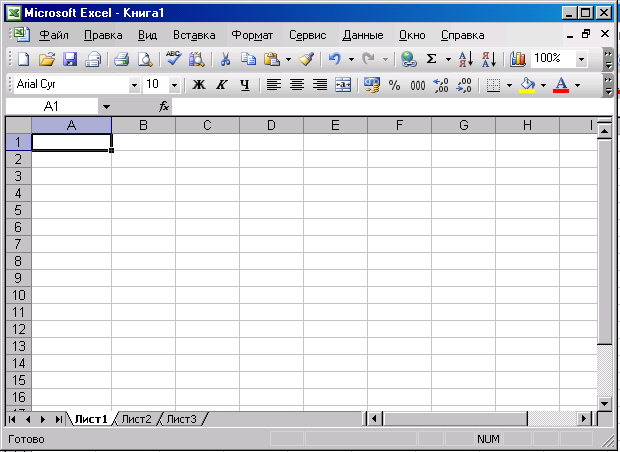Align text left icon
620x452 pixels.
(274, 85)
